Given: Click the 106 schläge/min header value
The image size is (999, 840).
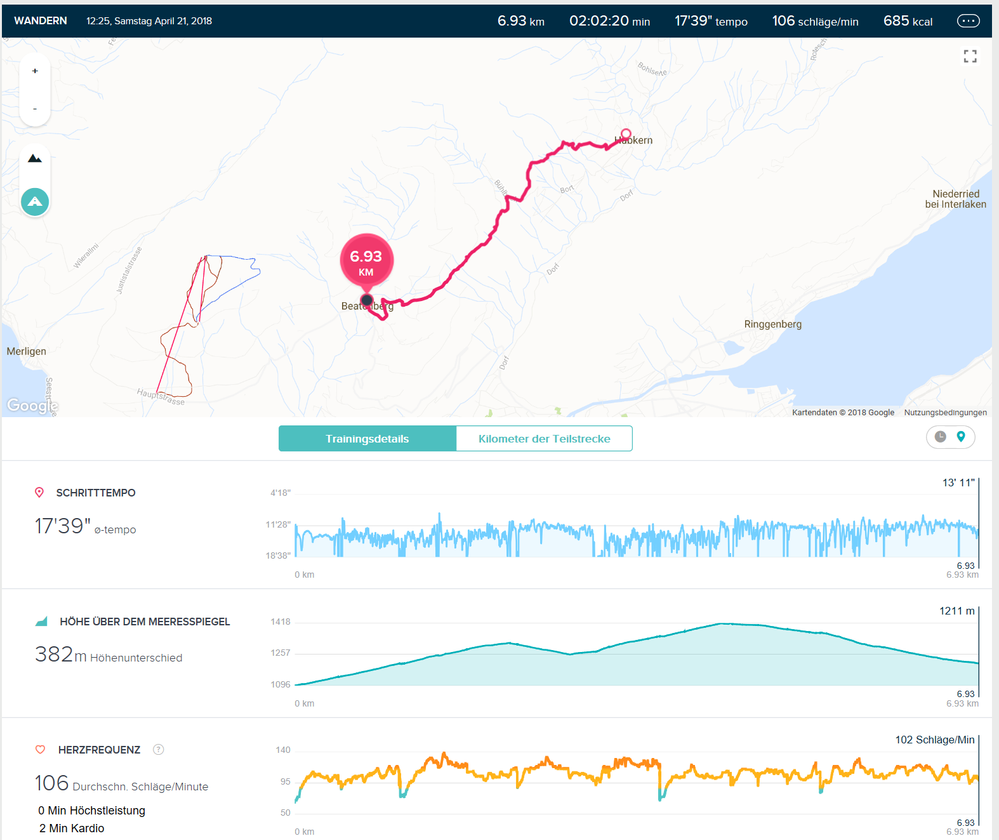Looking at the screenshot, I should 816,21.
